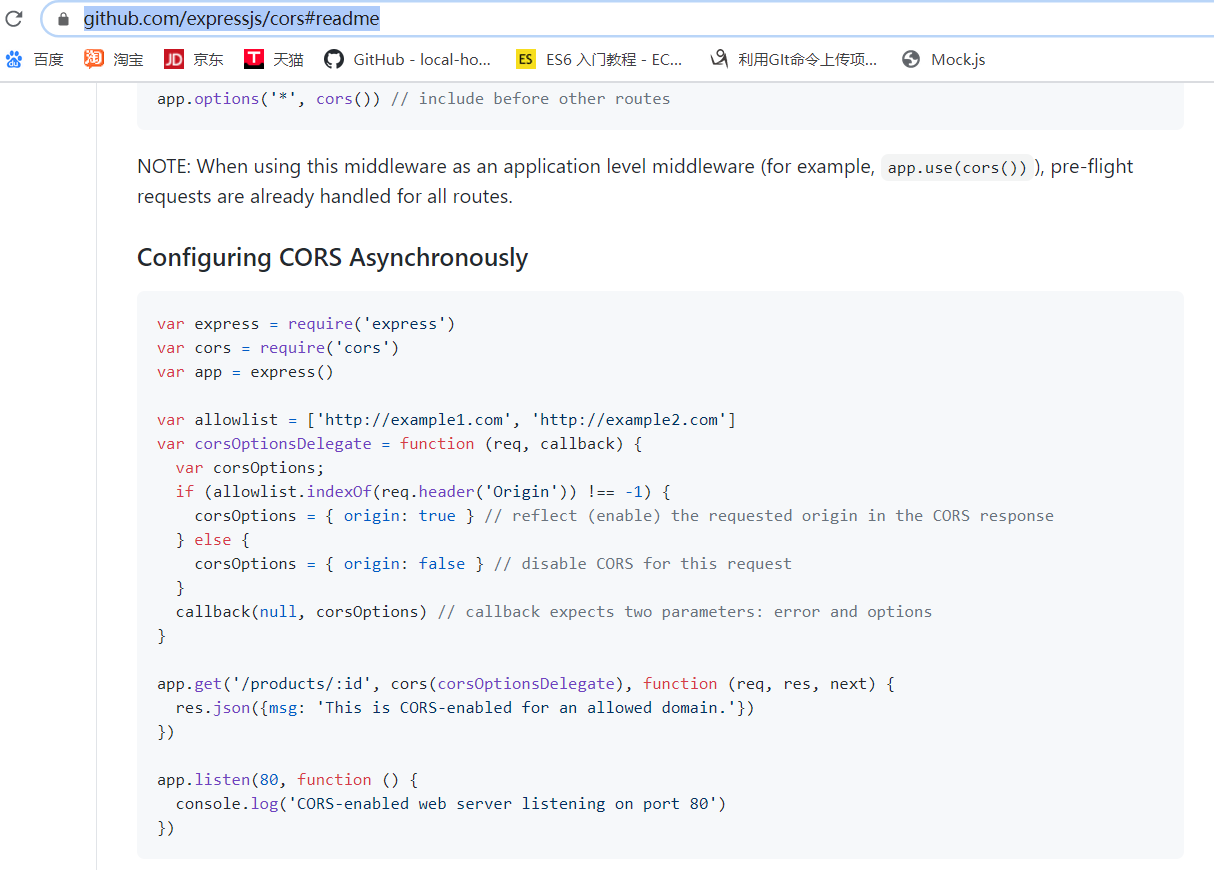Click the GitHub octocat bookmark icon
The image size is (1214, 870).
(334, 60)
